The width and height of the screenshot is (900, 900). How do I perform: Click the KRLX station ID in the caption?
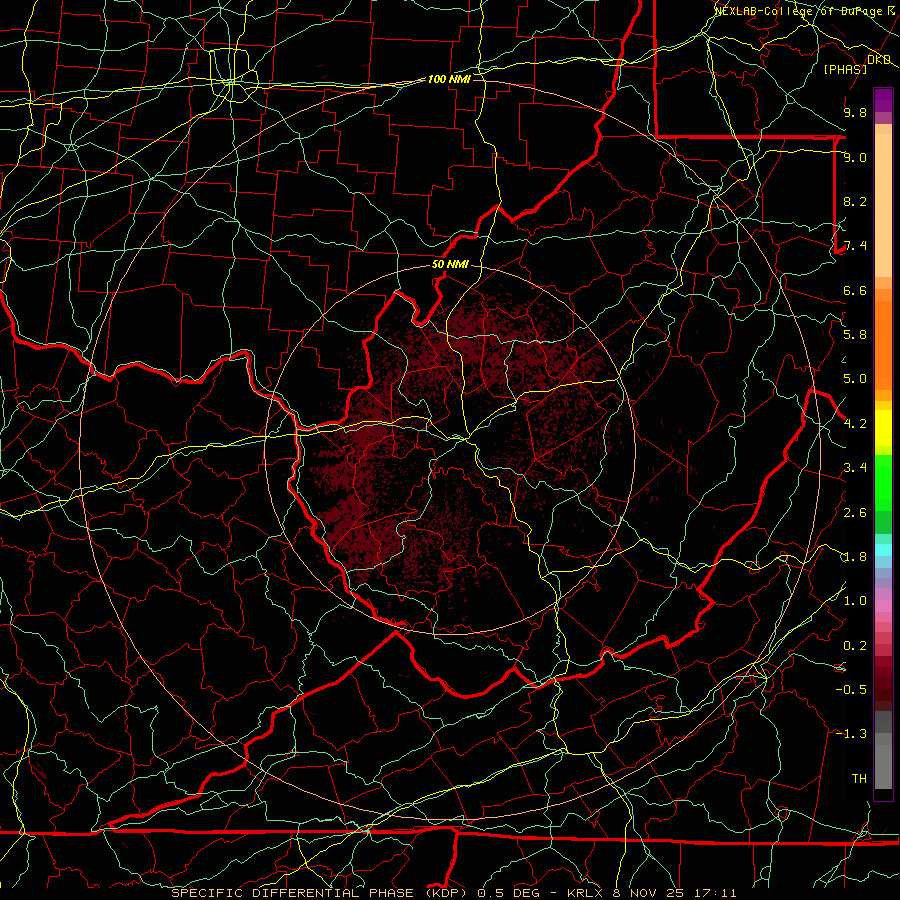(585, 893)
